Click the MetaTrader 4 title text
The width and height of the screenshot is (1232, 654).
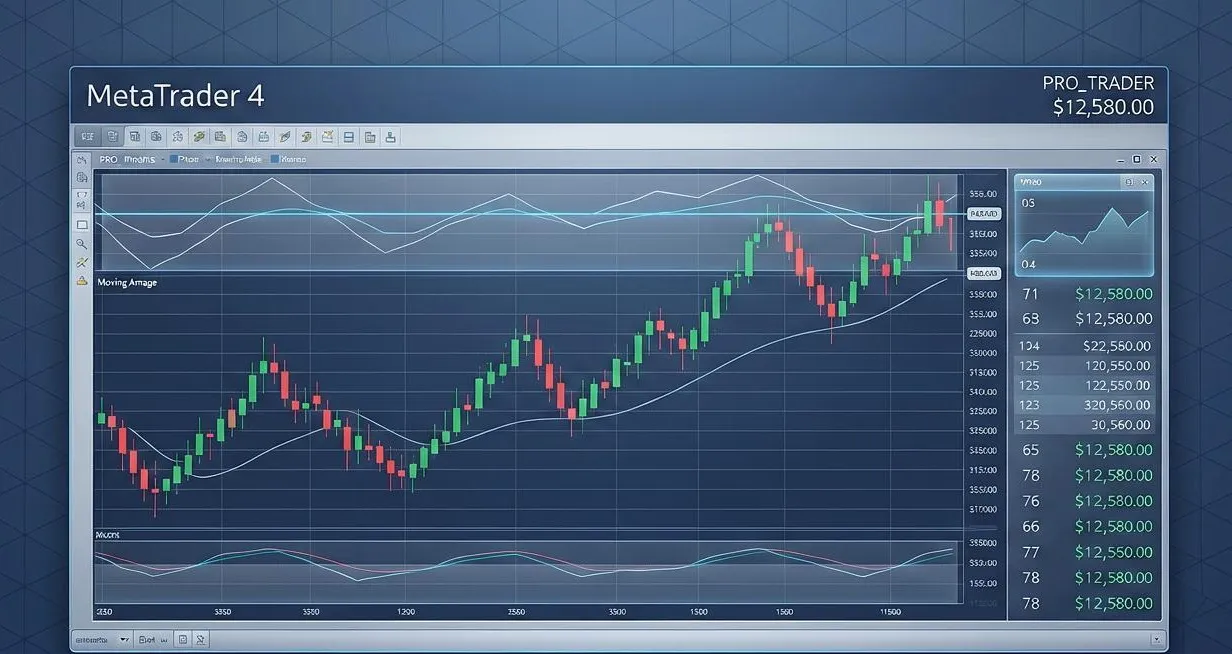pos(176,96)
